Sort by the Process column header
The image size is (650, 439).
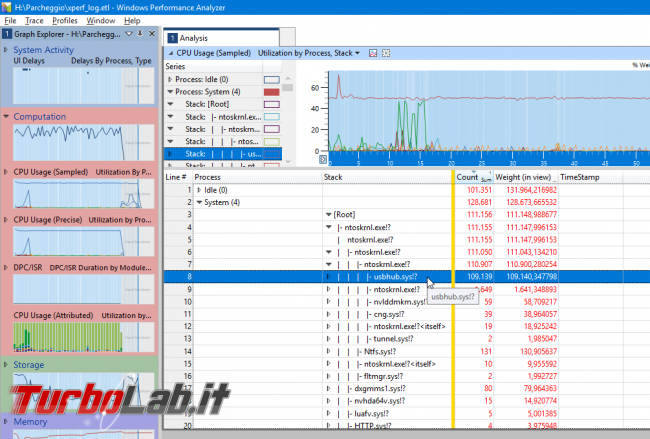tap(257, 177)
